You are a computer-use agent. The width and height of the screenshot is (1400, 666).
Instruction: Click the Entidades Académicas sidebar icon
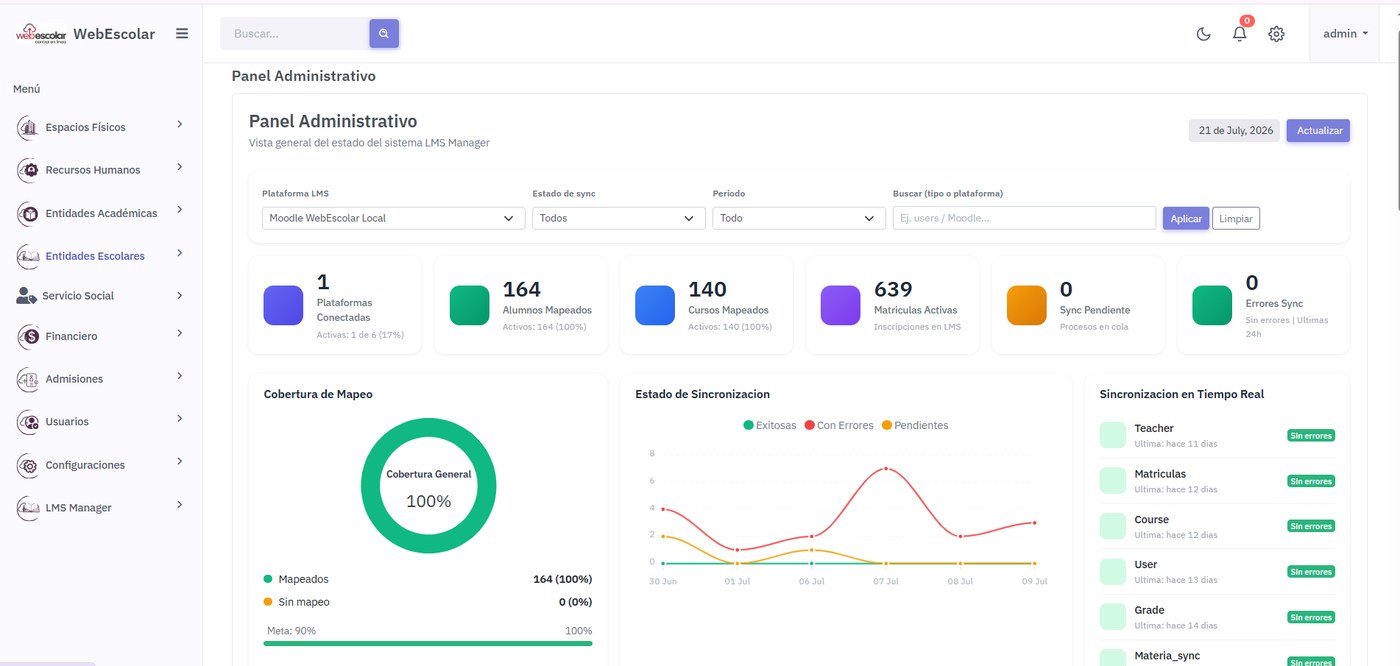[28, 213]
